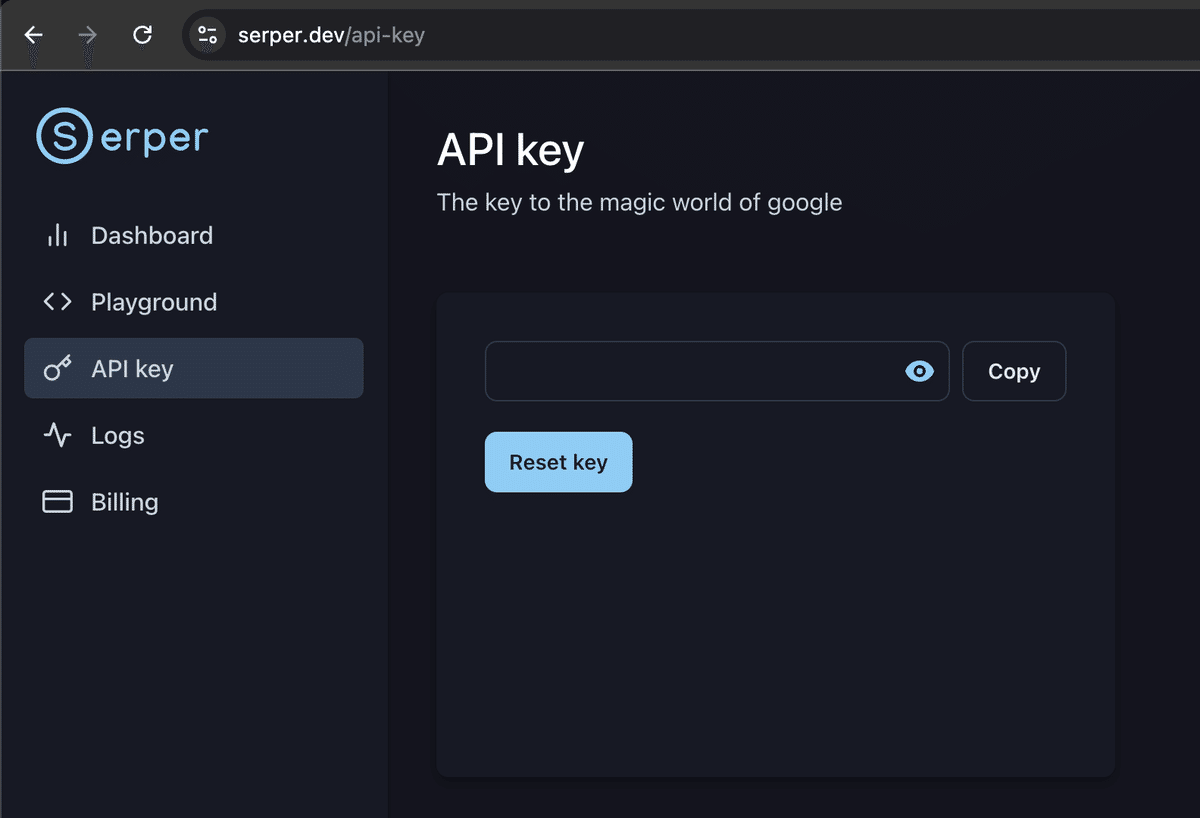Open site permissions icon in address bar
The image size is (1200, 818).
[x=206, y=34]
